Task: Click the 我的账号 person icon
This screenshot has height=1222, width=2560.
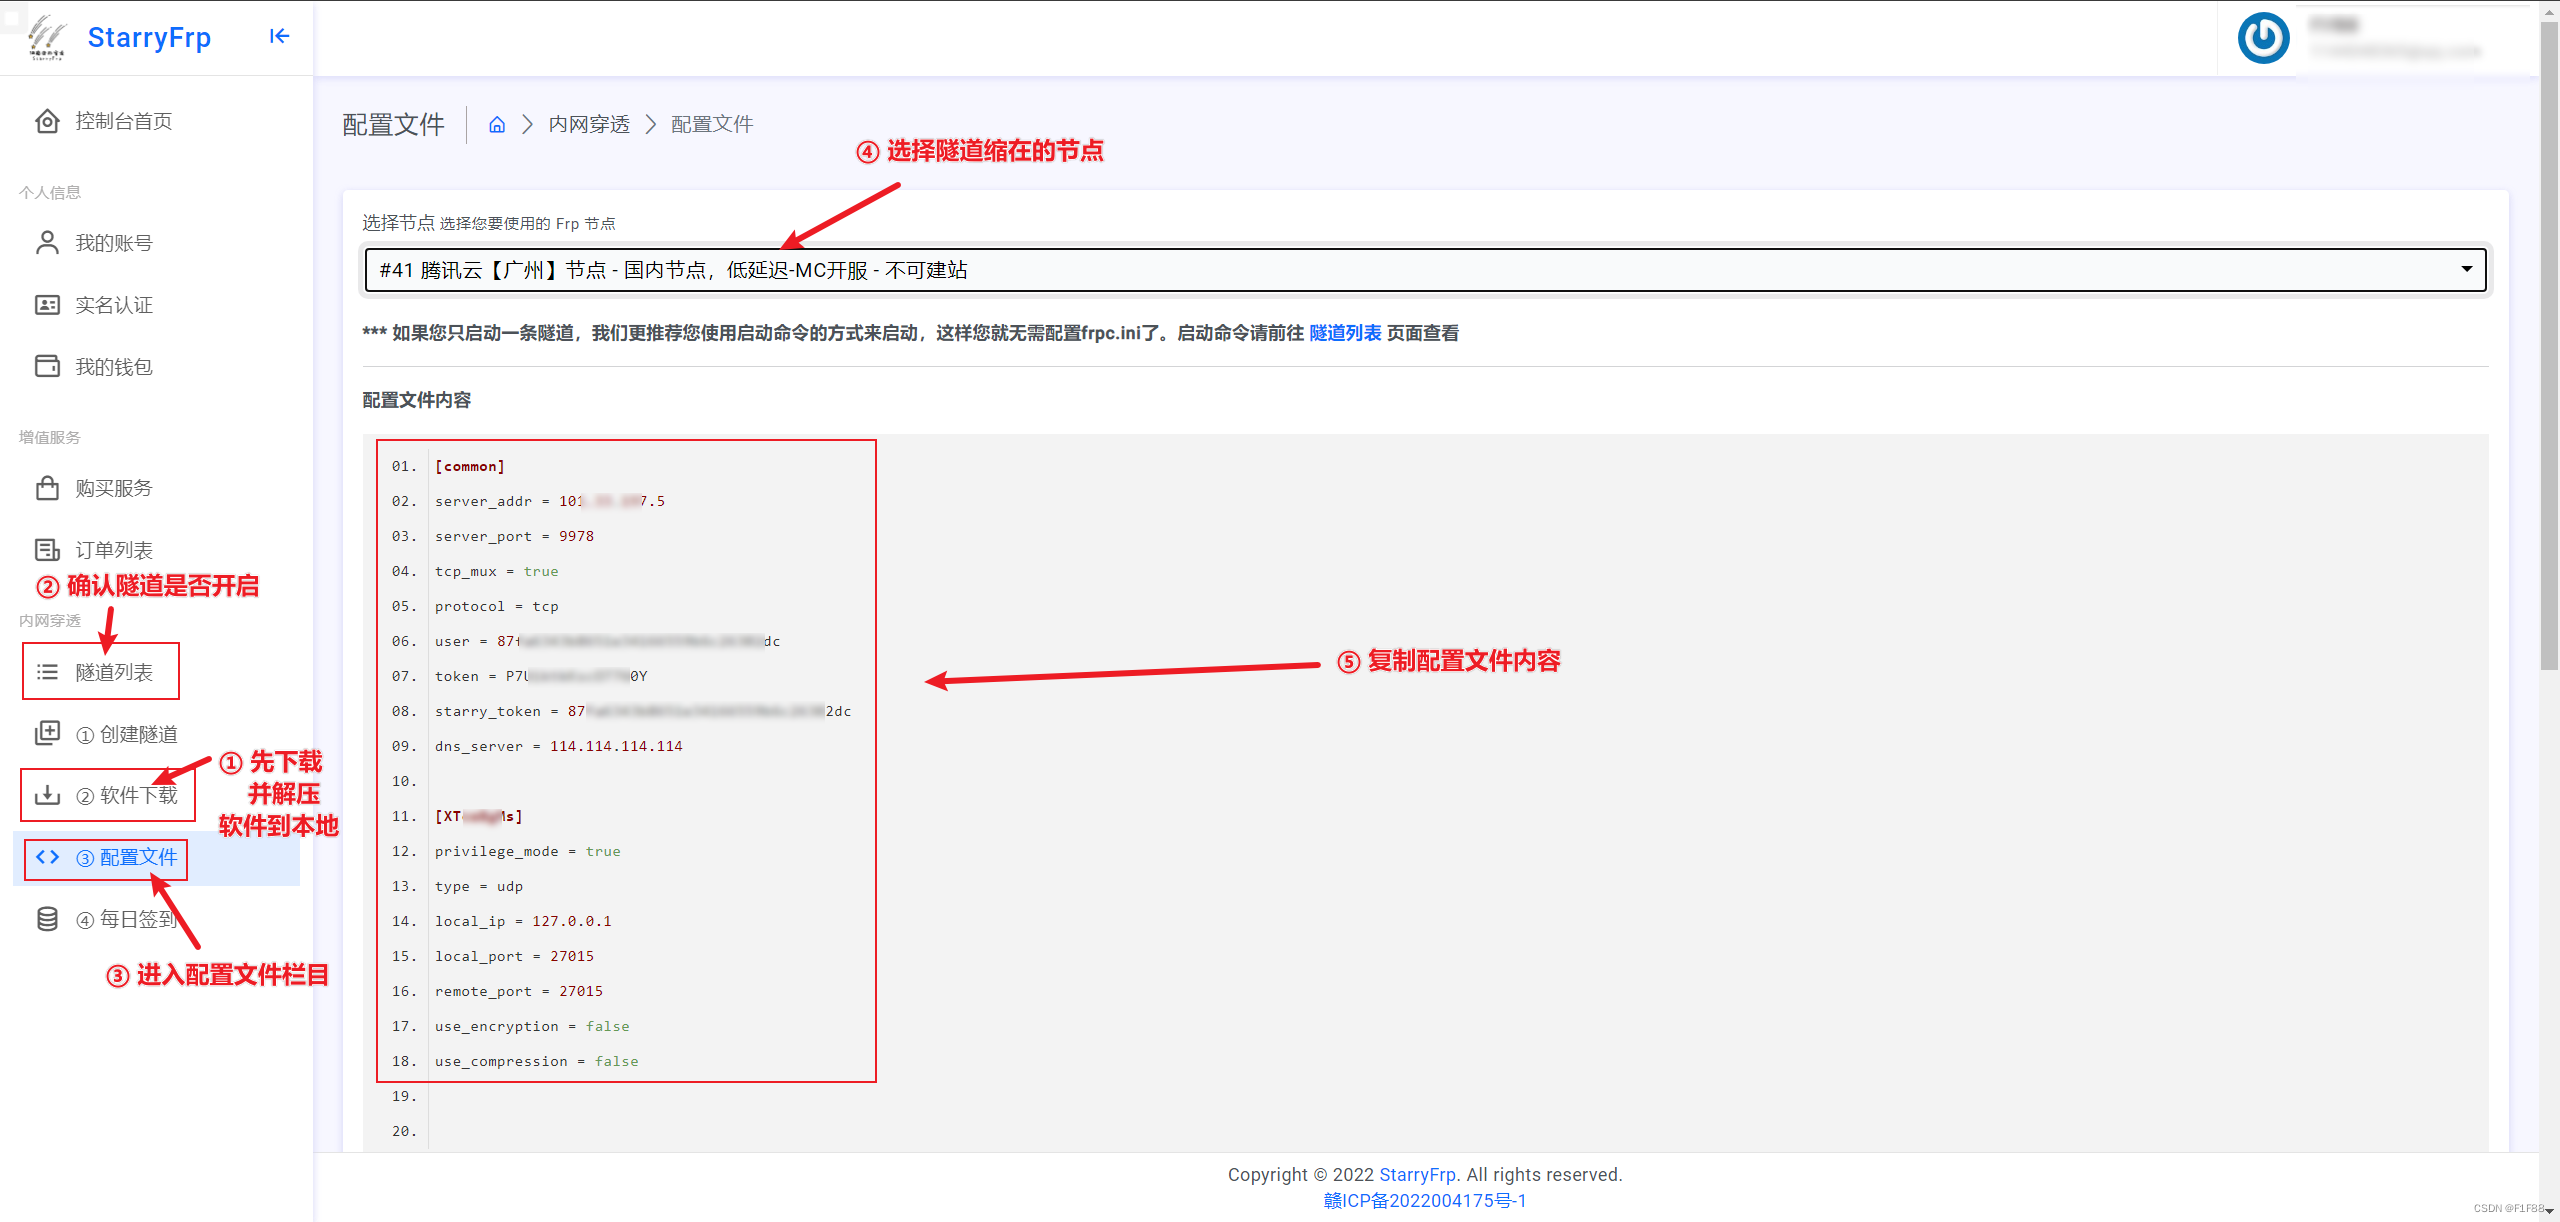Action: 47,243
